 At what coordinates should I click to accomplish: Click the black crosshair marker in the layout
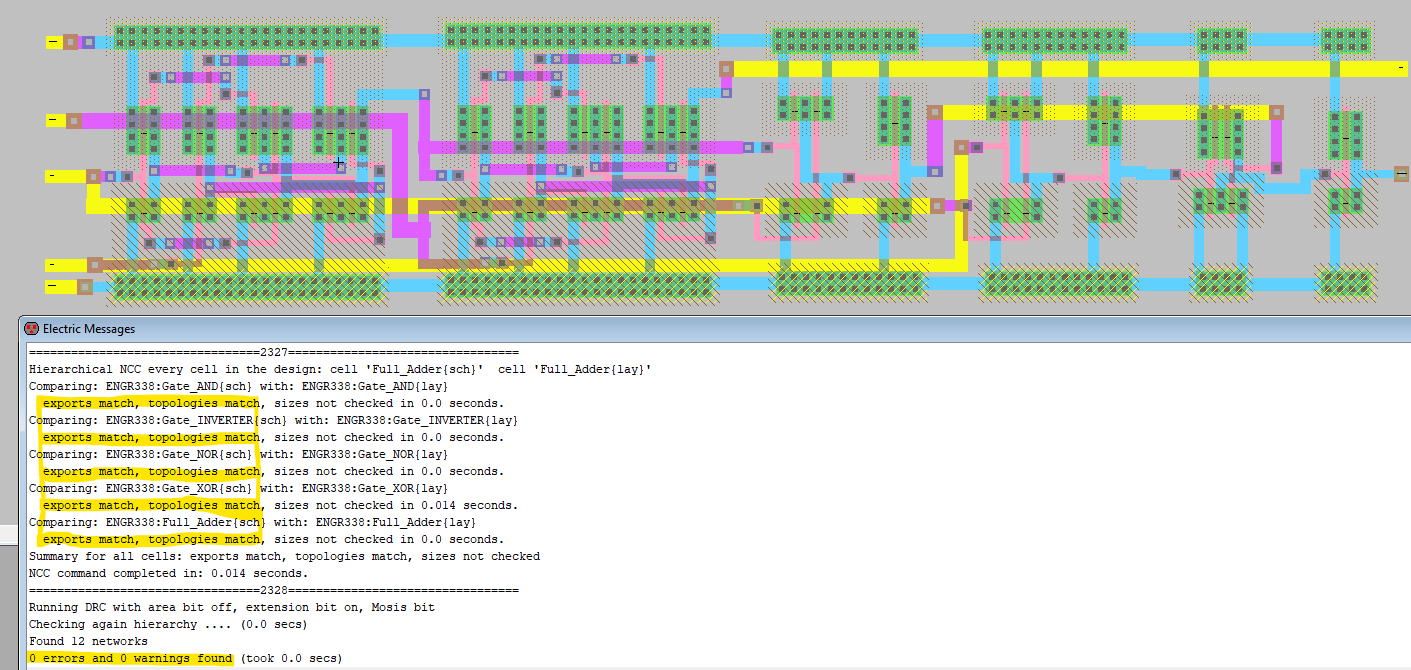pos(339,162)
